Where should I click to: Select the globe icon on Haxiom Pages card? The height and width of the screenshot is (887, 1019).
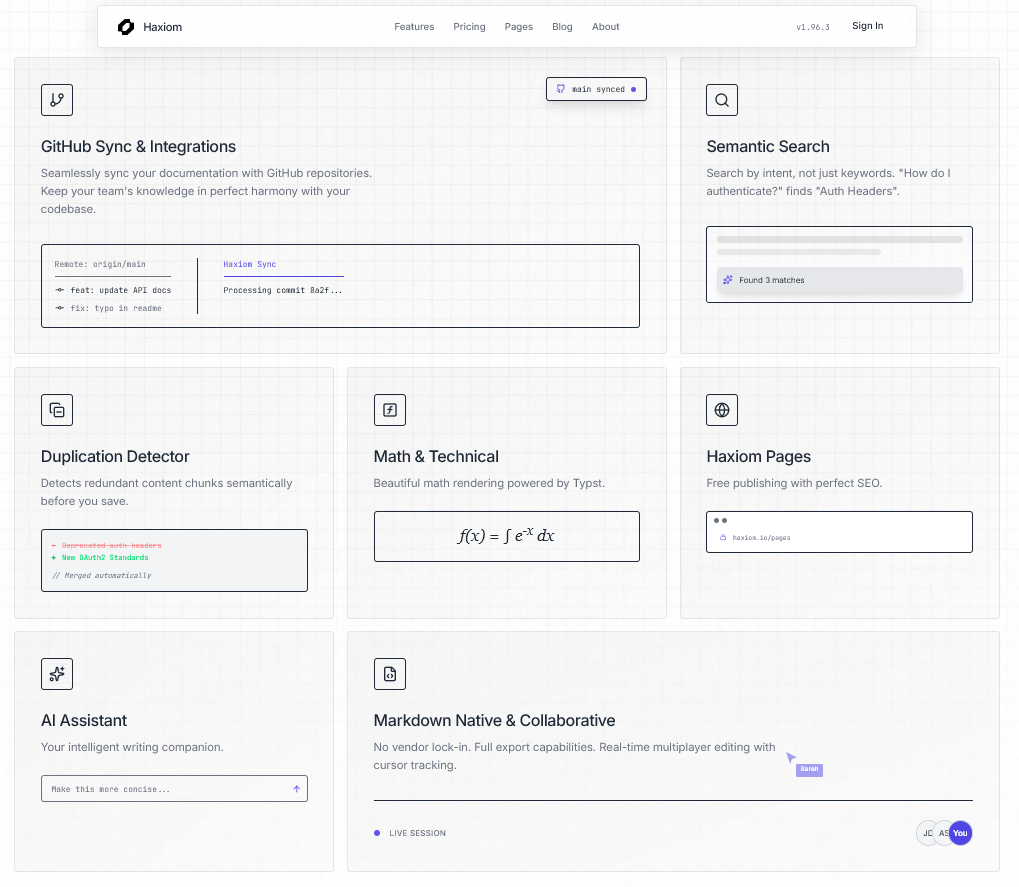pos(721,409)
